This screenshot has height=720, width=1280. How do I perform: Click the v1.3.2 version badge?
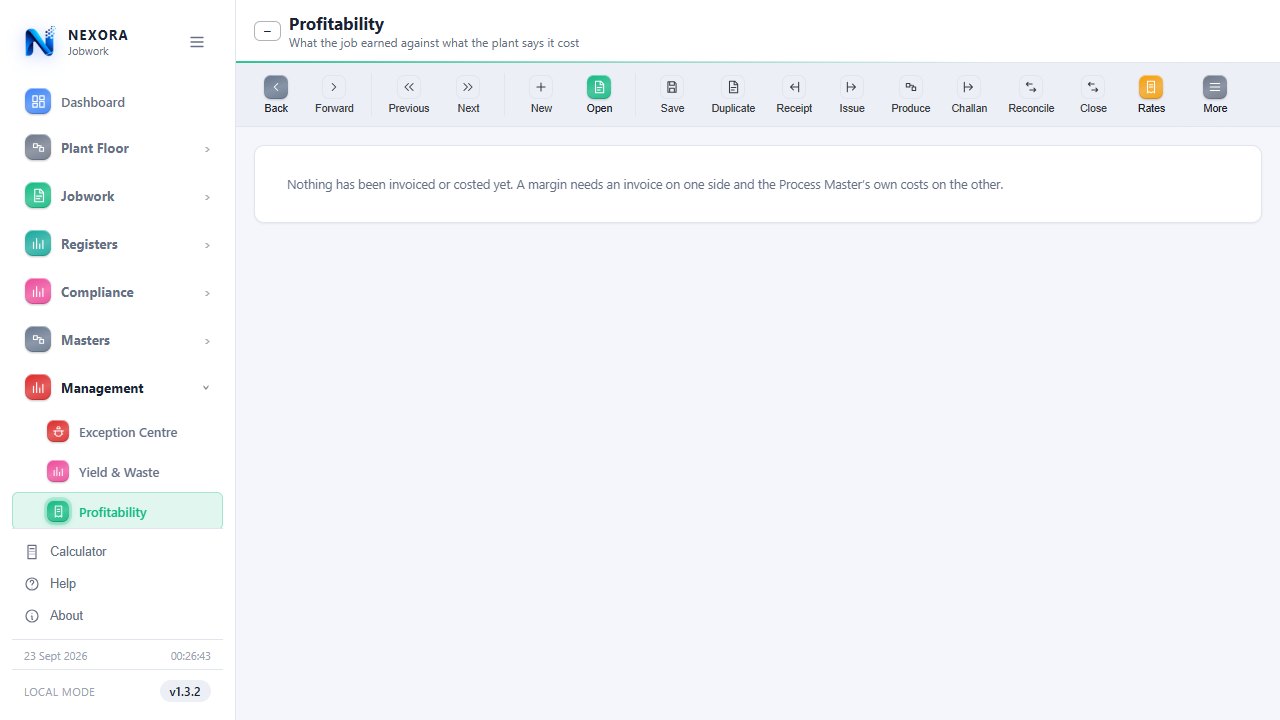(185, 691)
